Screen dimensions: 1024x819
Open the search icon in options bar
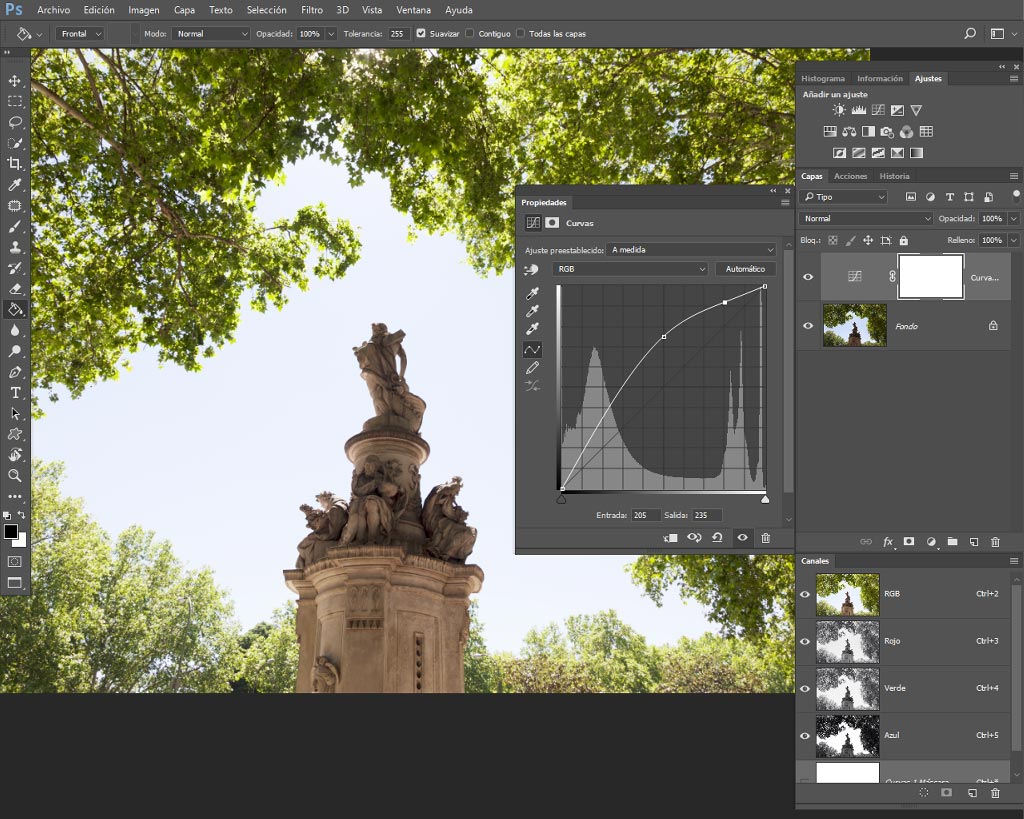(x=970, y=33)
